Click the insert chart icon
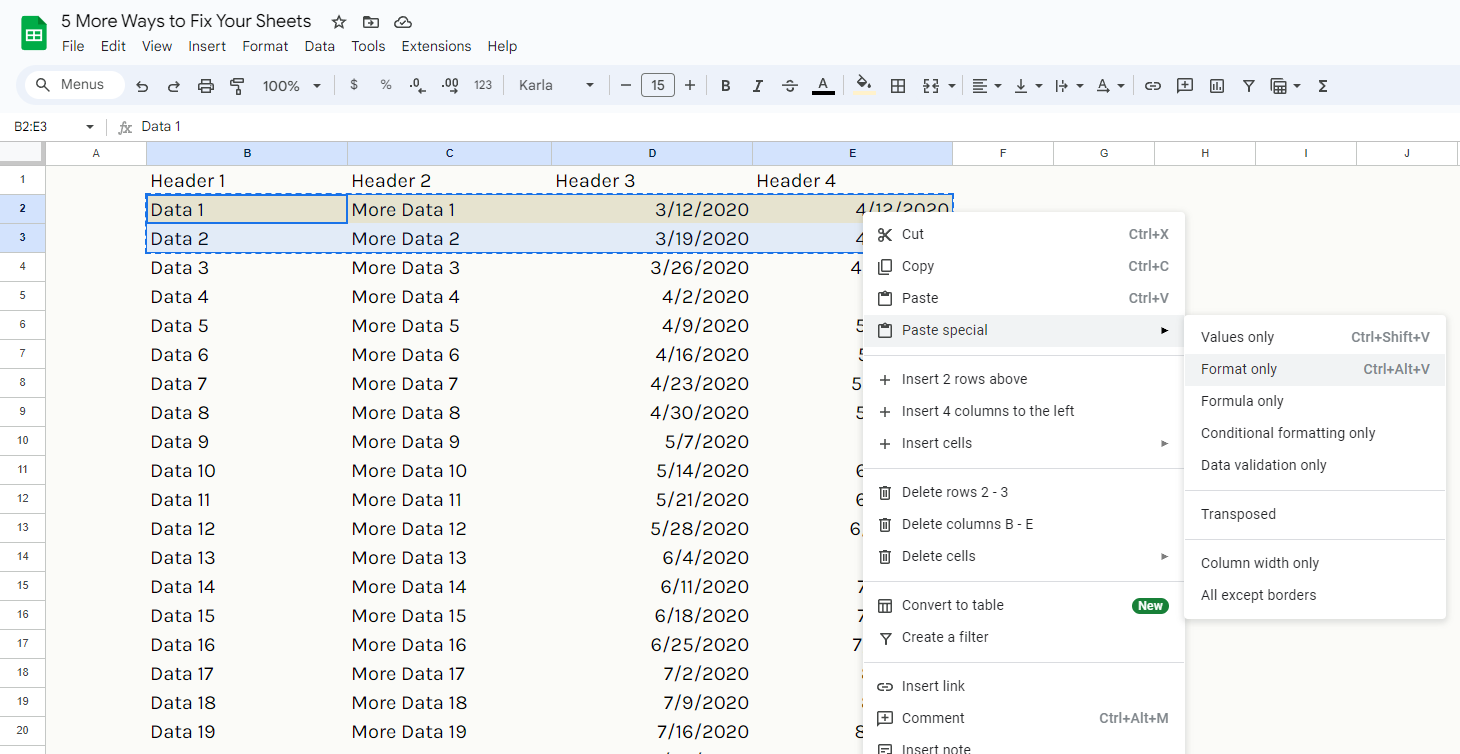This screenshot has width=1460, height=754. pos(1217,86)
